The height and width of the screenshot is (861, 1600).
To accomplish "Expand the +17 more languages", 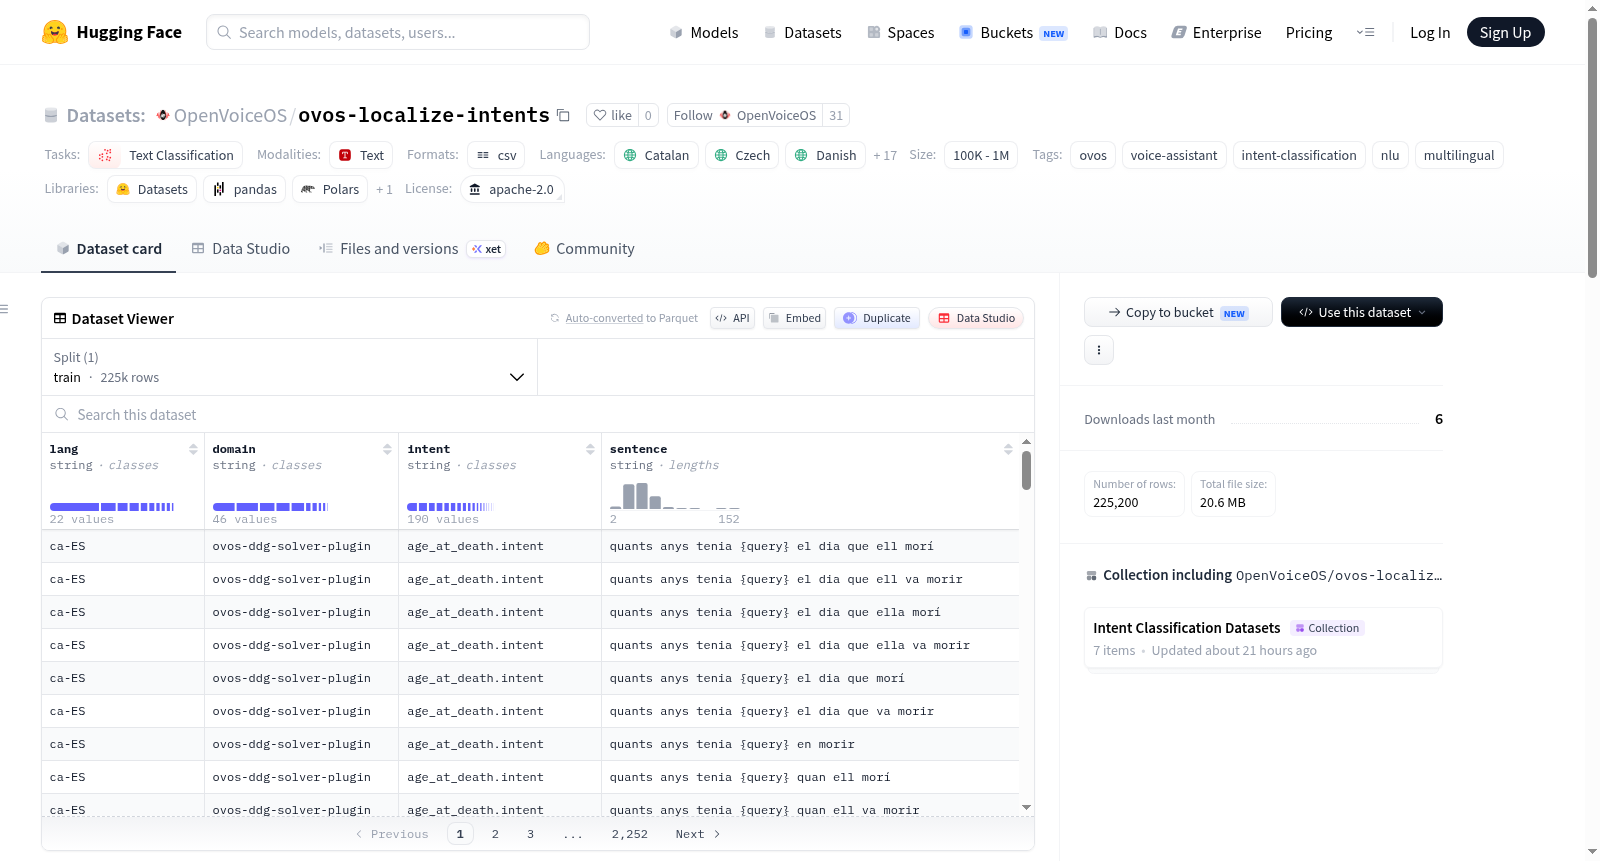I will click(885, 155).
